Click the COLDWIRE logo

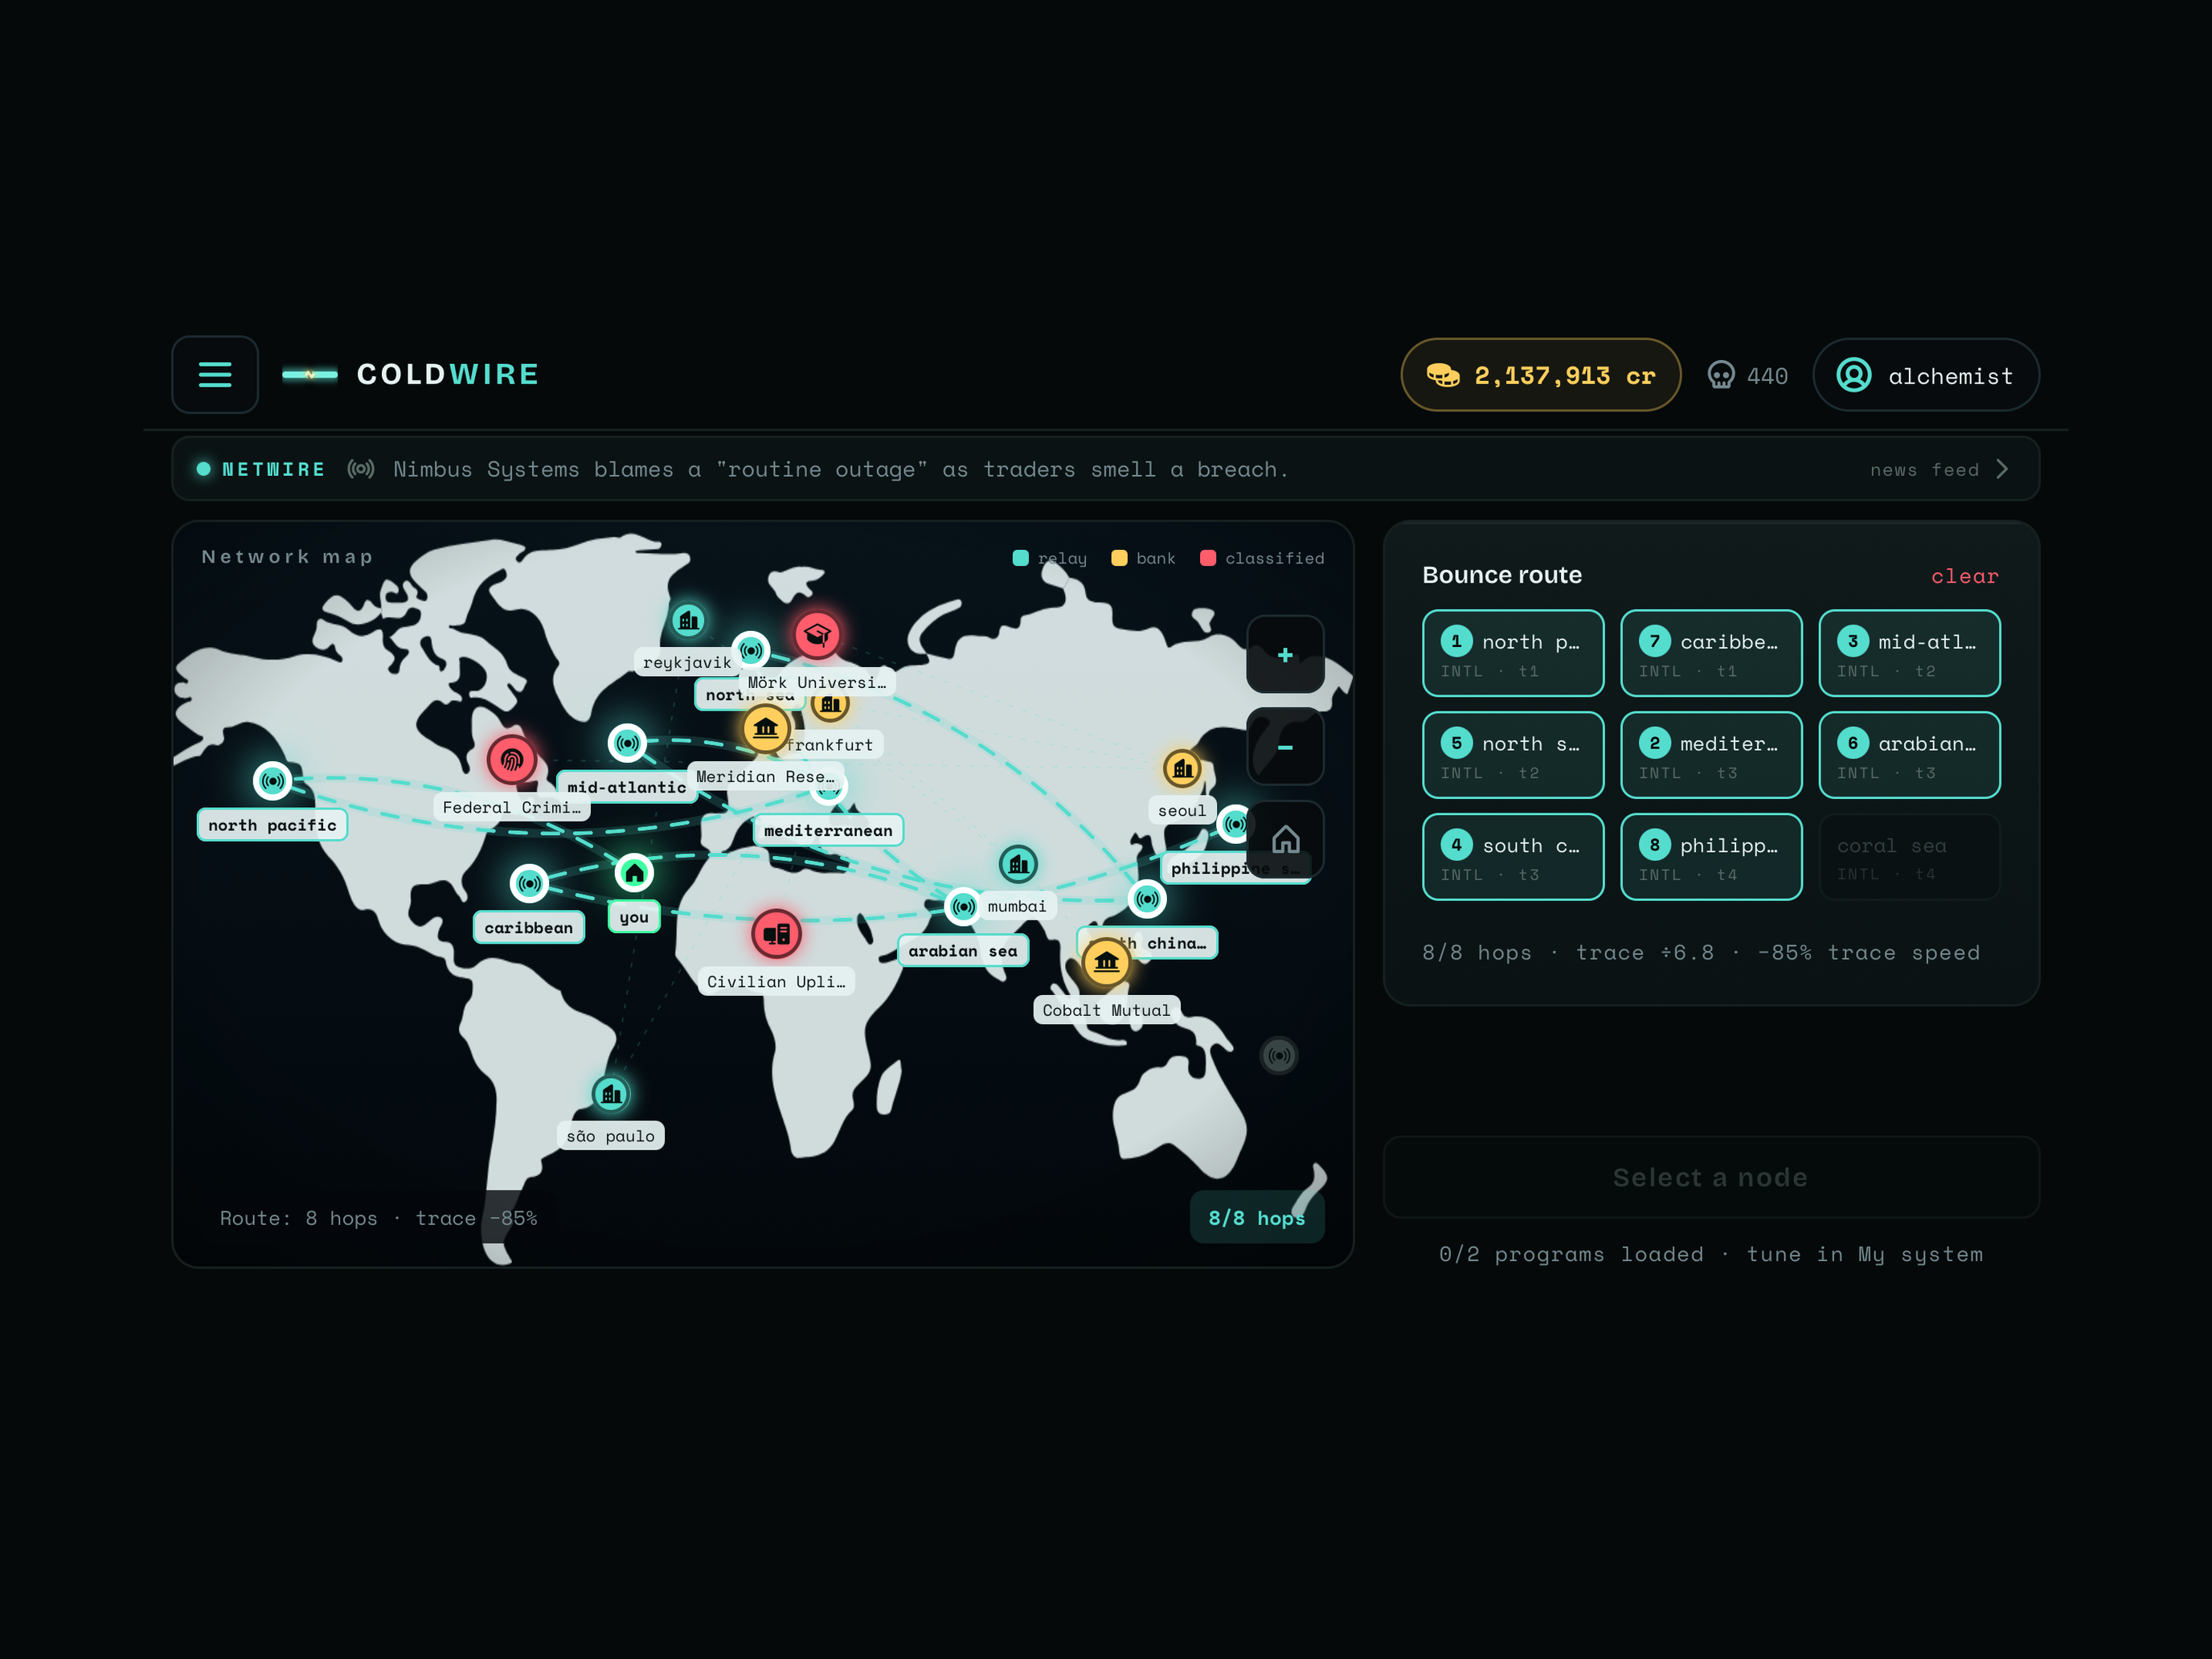coord(411,375)
